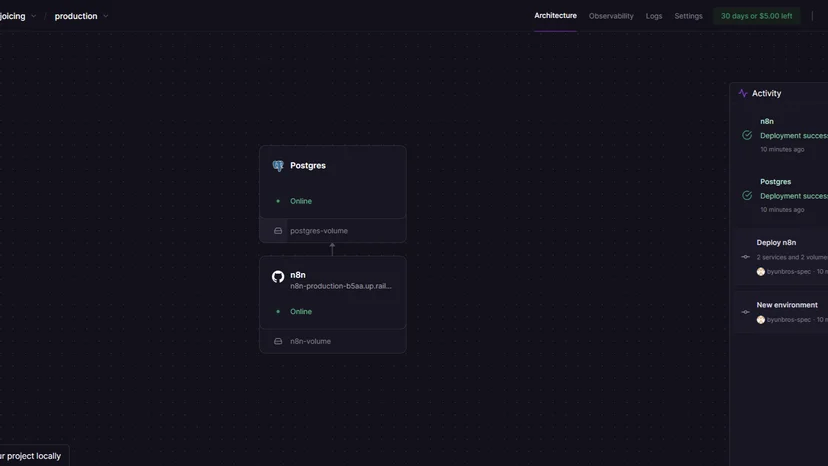Click the Activity pulse icon
The width and height of the screenshot is (828, 466).
click(x=743, y=93)
